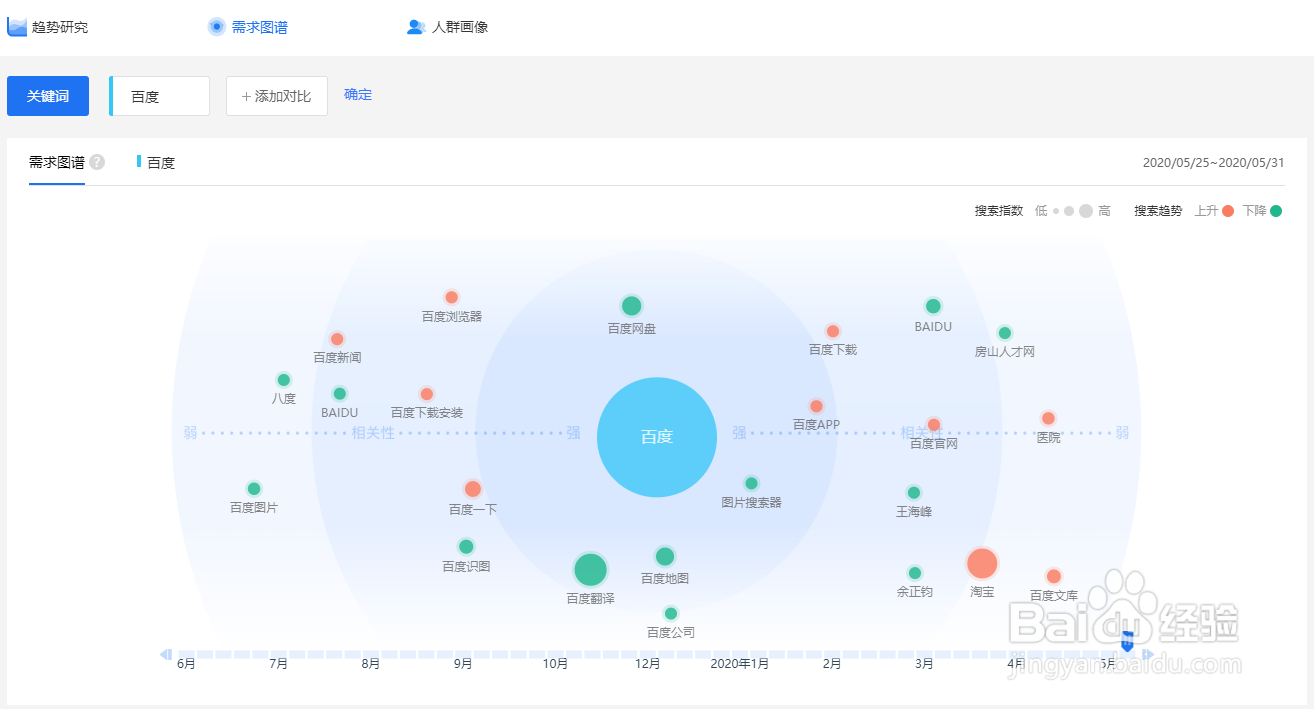Click the 关键词 button
The width and height of the screenshot is (1314, 709).
tap(48, 96)
